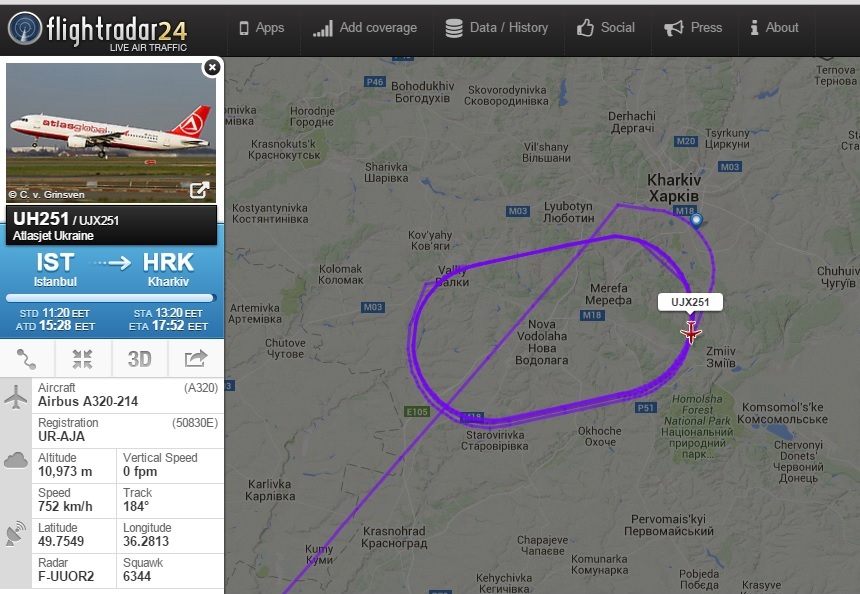This screenshot has height=594, width=860.
Task: Open the Social menu
Action: (606, 28)
